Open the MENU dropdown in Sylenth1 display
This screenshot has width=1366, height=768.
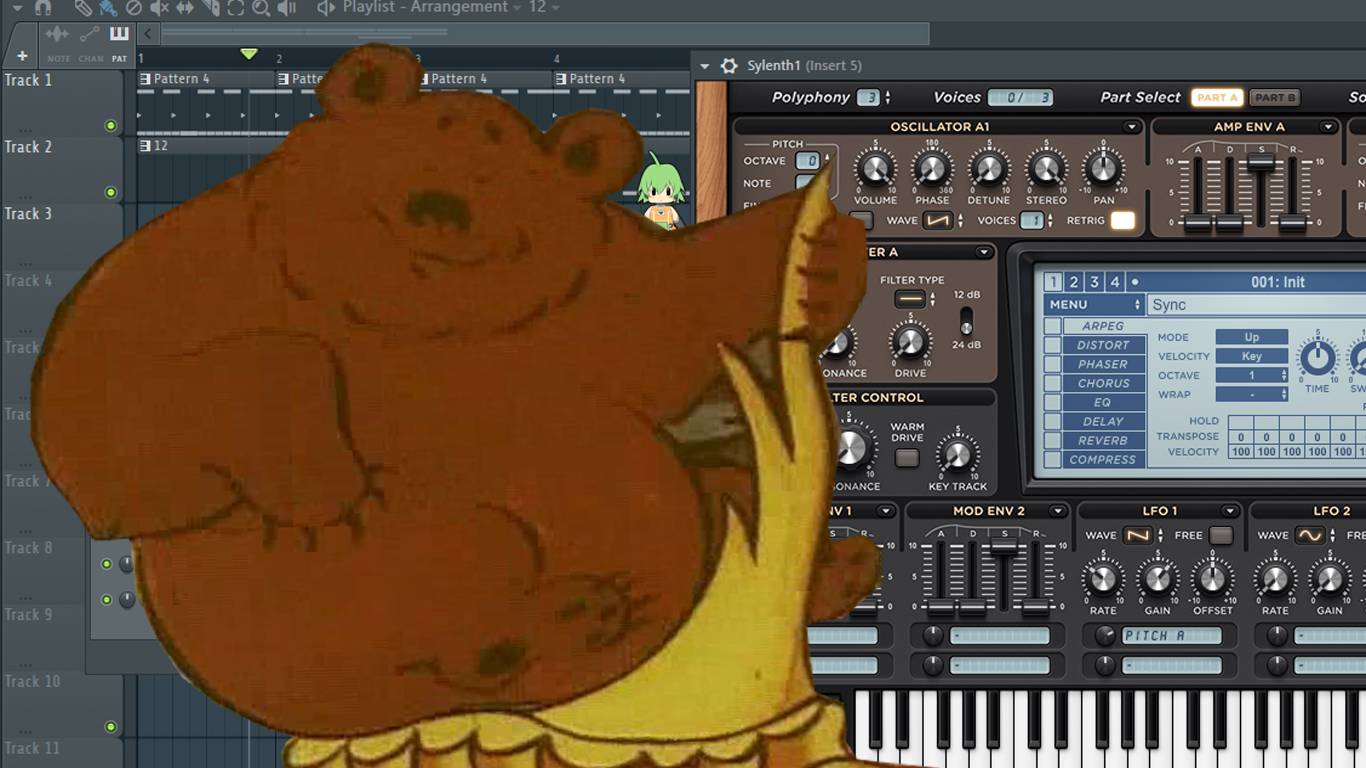point(1094,304)
